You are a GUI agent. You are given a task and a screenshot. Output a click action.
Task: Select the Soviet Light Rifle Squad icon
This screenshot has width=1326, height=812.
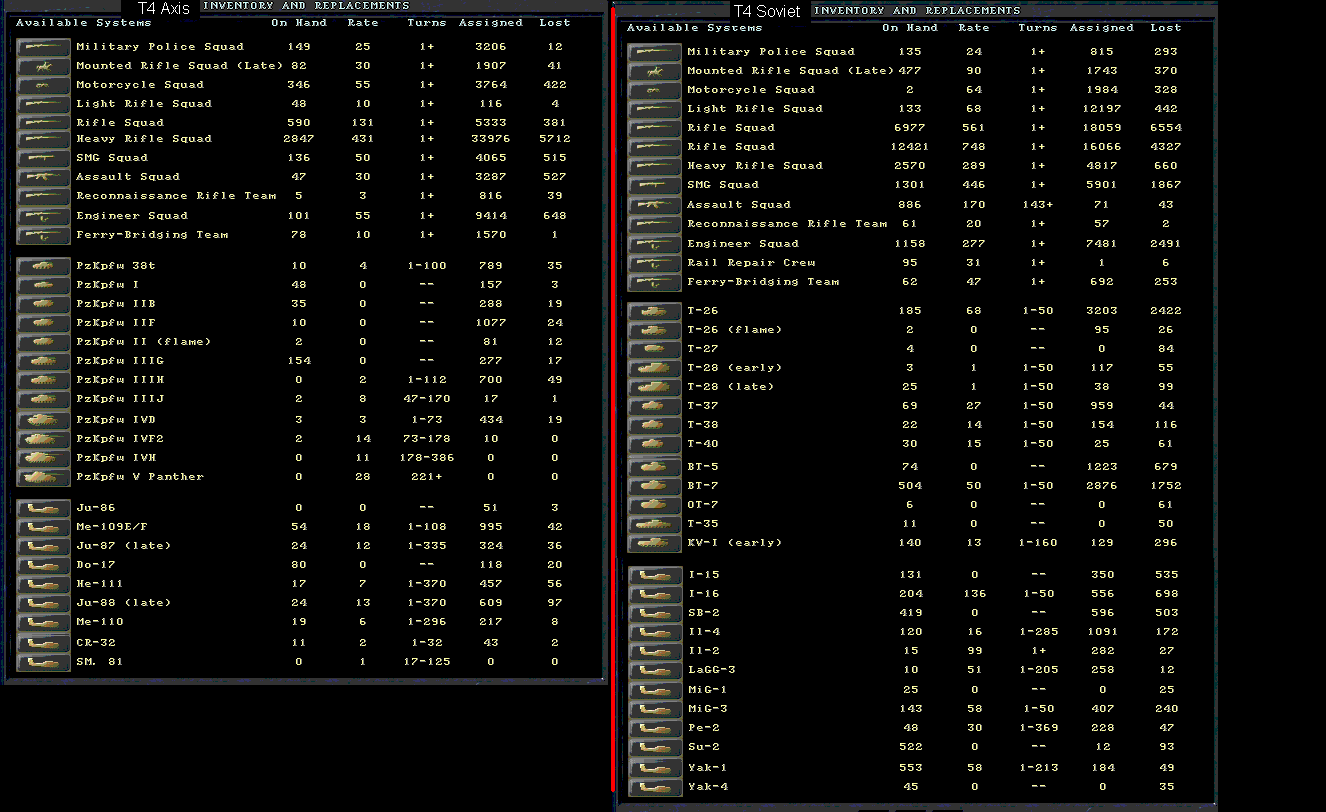pos(655,109)
